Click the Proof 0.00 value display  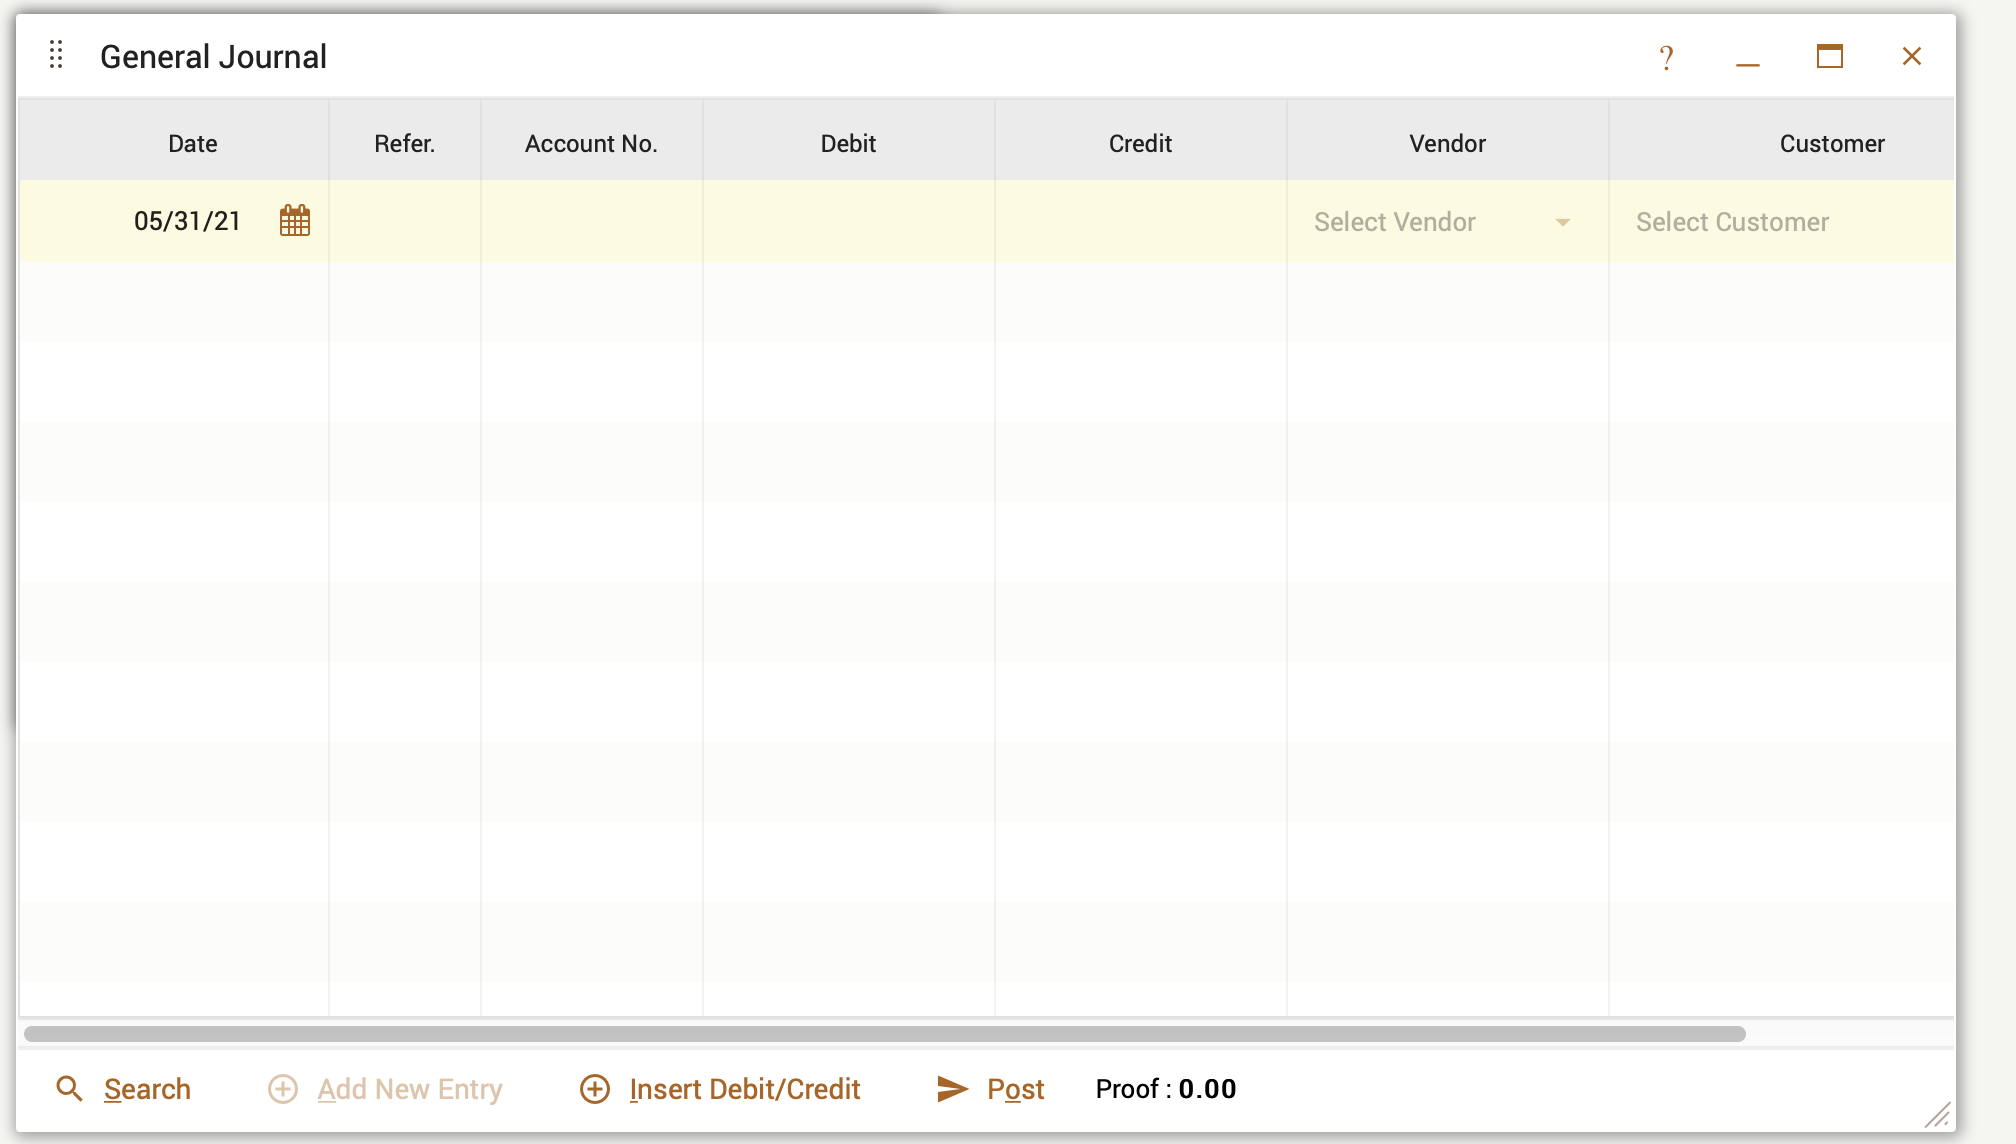pyautogui.click(x=1165, y=1089)
